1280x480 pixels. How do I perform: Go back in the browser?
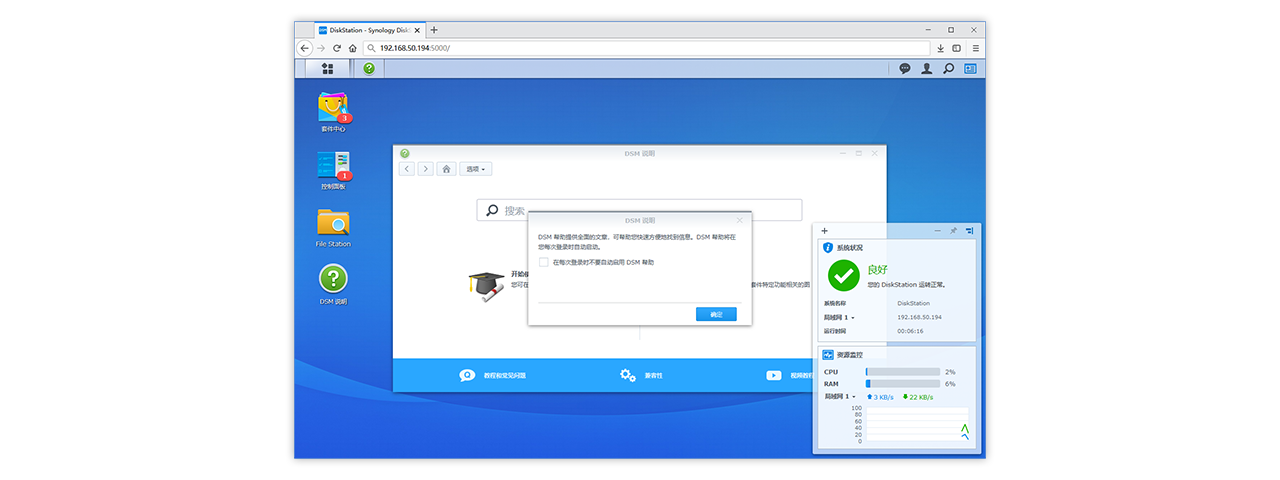pyautogui.click(x=304, y=48)
